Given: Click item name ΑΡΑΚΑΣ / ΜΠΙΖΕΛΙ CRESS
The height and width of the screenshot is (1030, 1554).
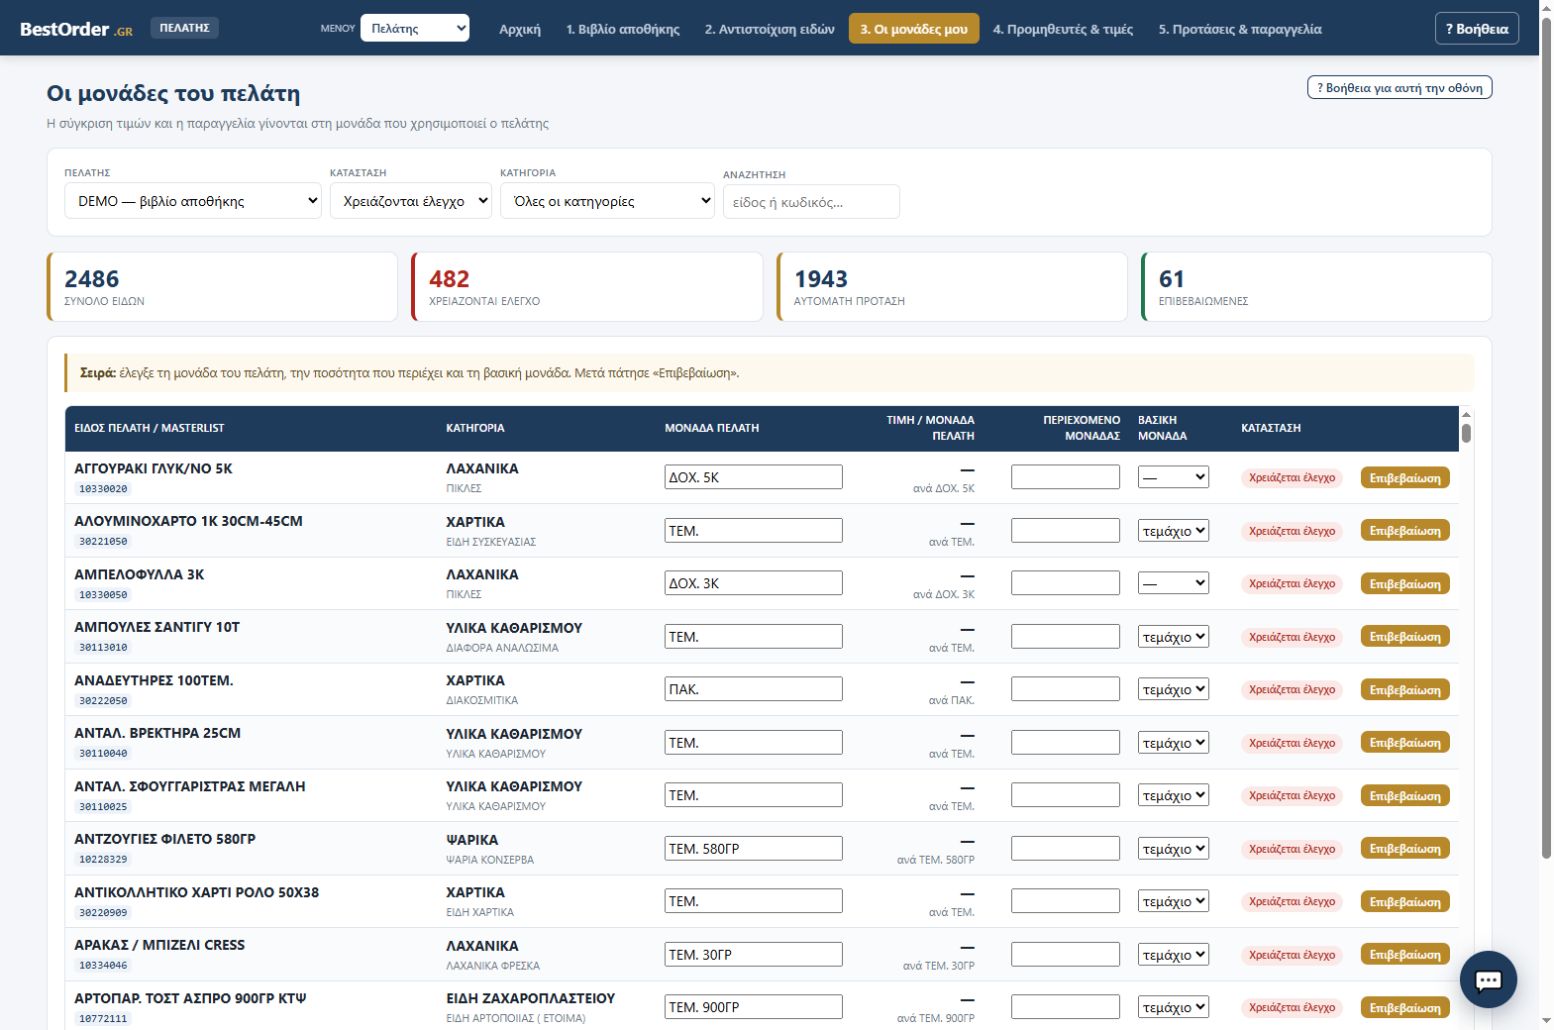Looking at the screenshot, I should 160,945.
